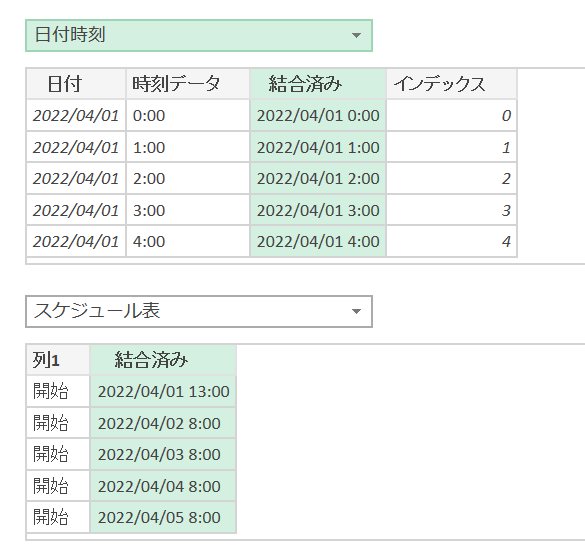Click the 2022/04/05 8:00 cell
This screenshot has height=559, width=585.
[x=163, y=517]
